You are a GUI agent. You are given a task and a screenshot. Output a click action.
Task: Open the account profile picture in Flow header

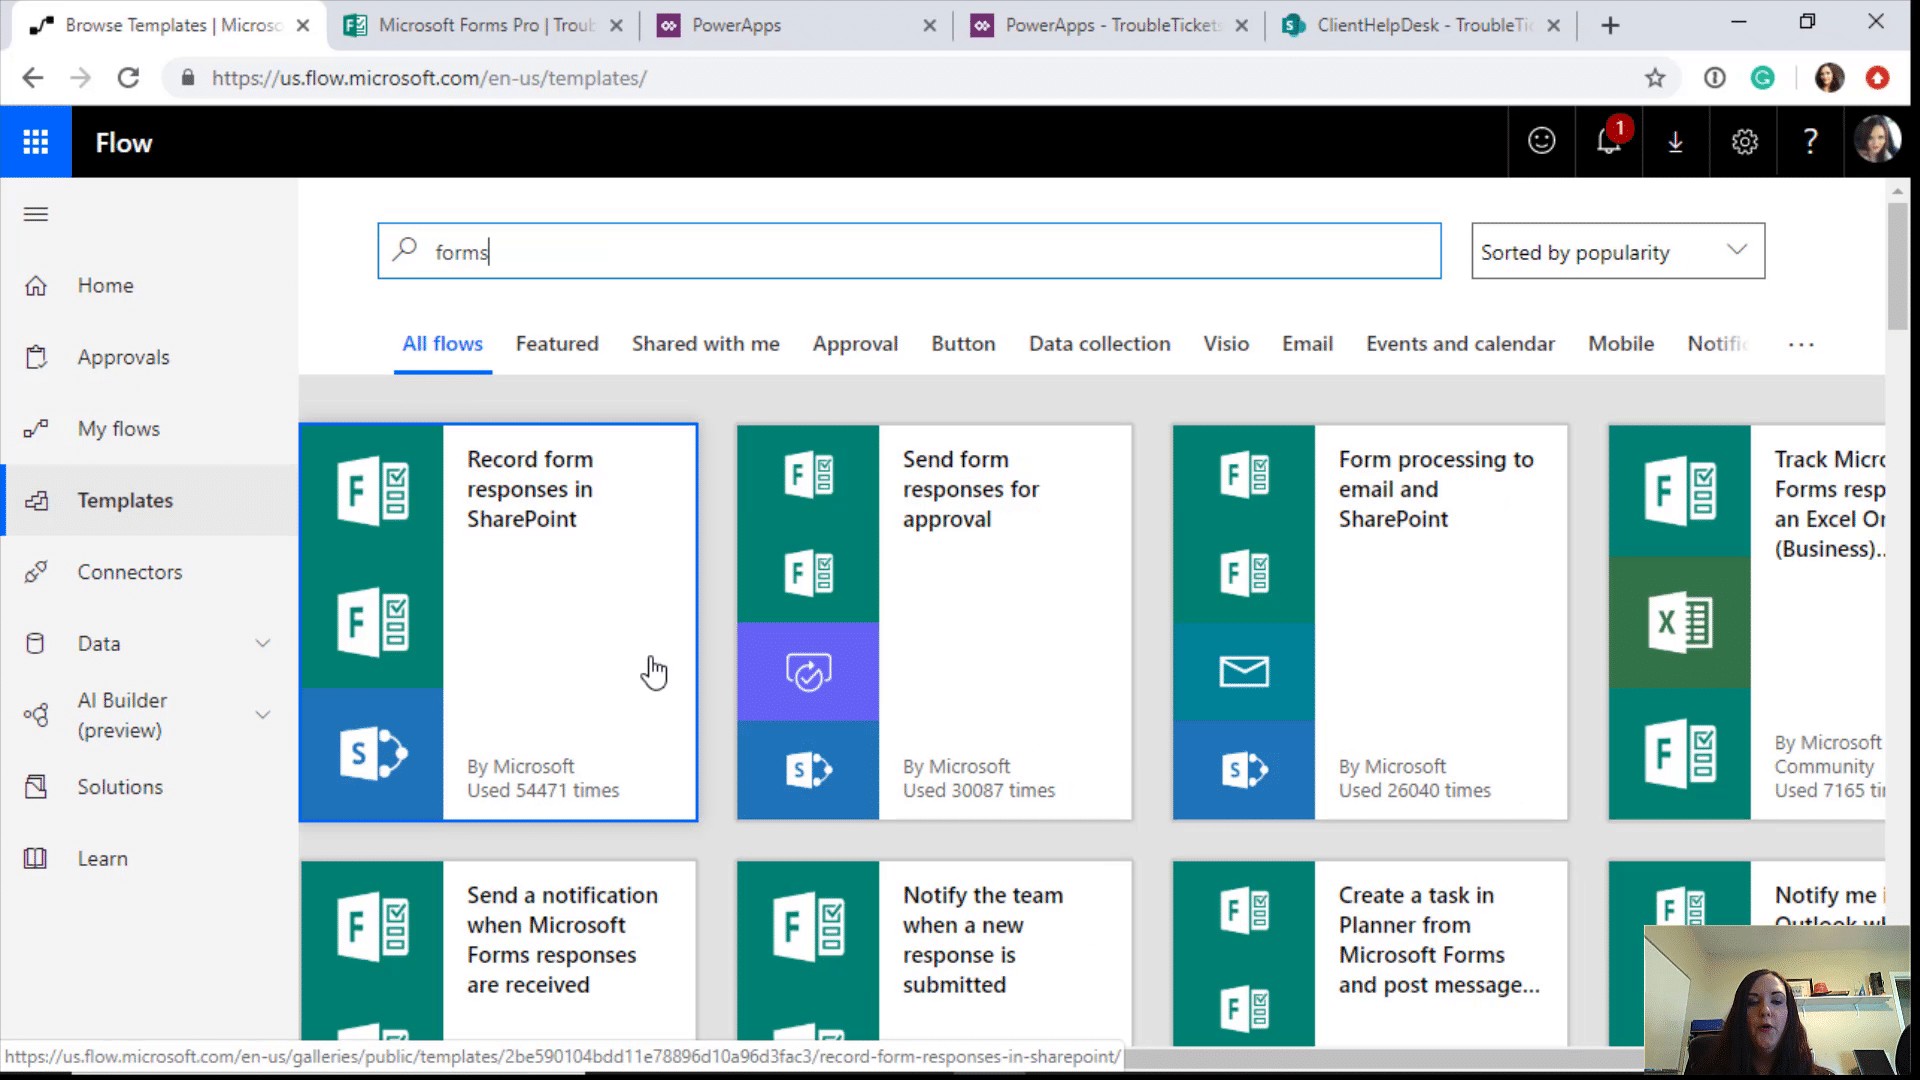[1877, 140]
